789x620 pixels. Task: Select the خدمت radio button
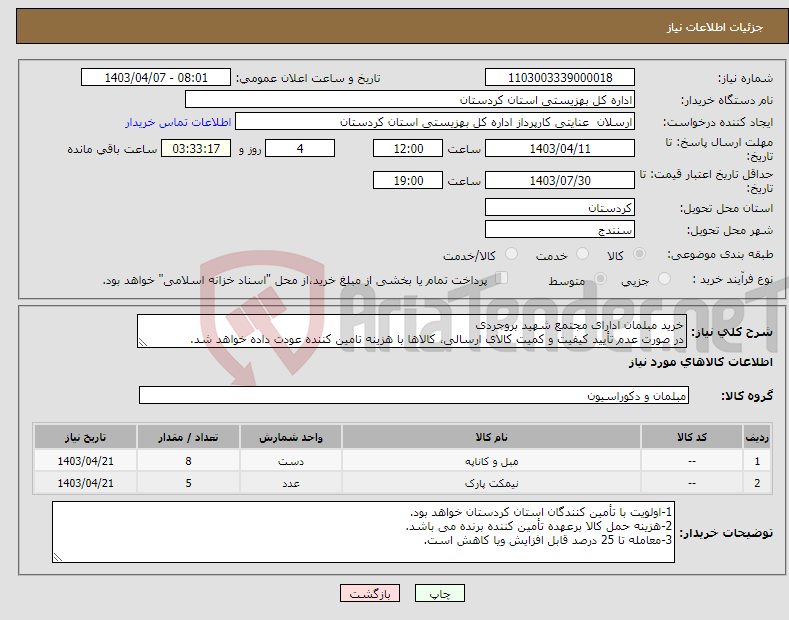point(582,254)
